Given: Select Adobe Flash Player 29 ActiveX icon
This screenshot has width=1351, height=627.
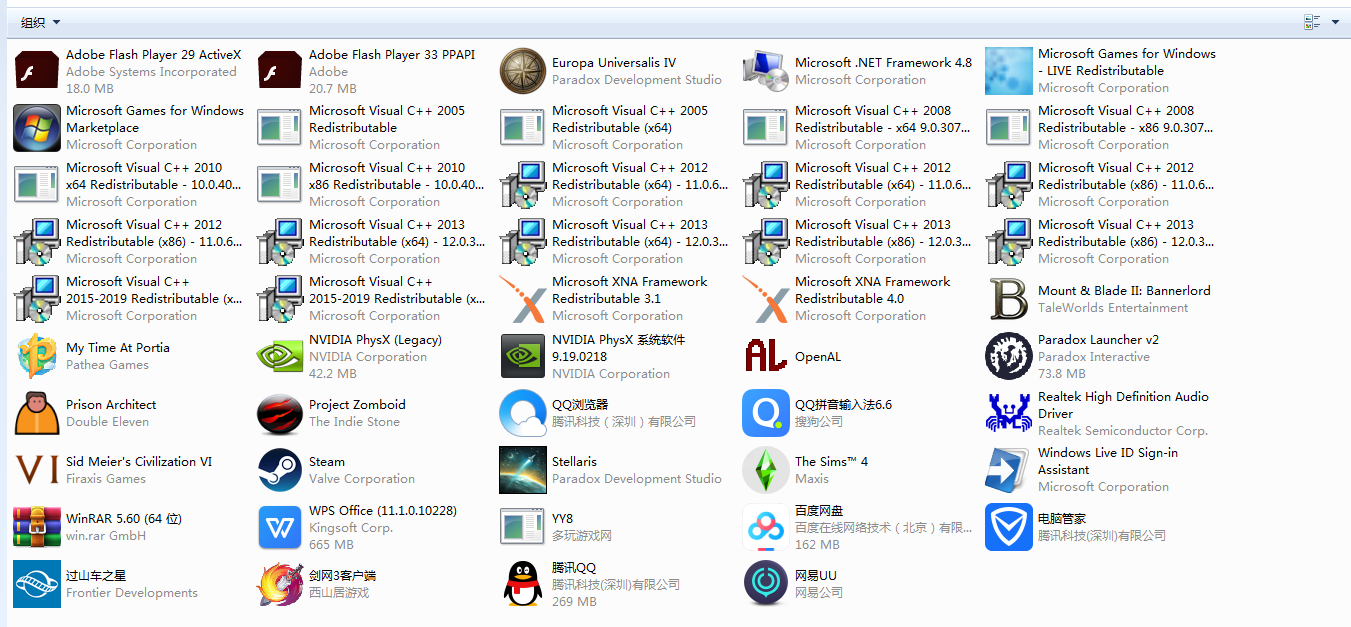Looking at the screenshot, I should [37, 71].
